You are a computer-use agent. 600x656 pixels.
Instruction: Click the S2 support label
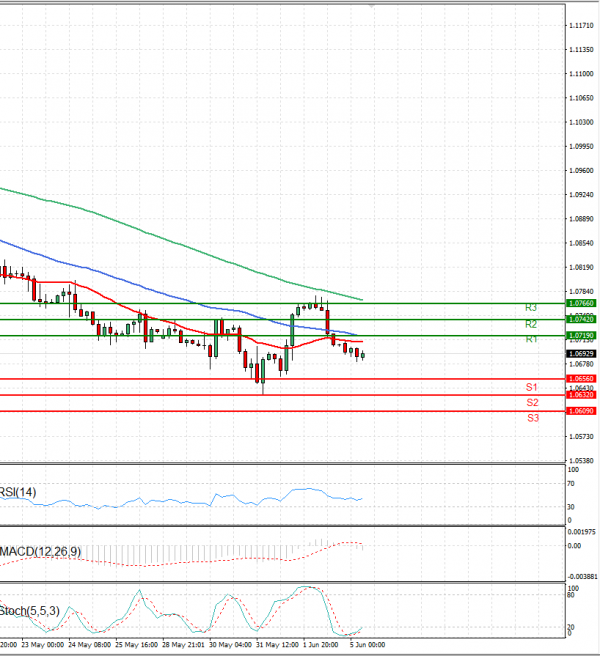pos(532,403)
